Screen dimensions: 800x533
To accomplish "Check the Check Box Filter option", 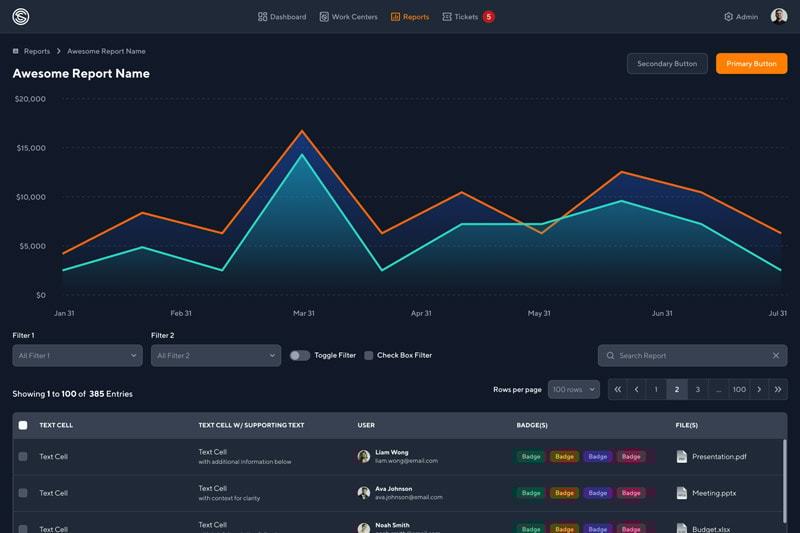I will 369,356.
